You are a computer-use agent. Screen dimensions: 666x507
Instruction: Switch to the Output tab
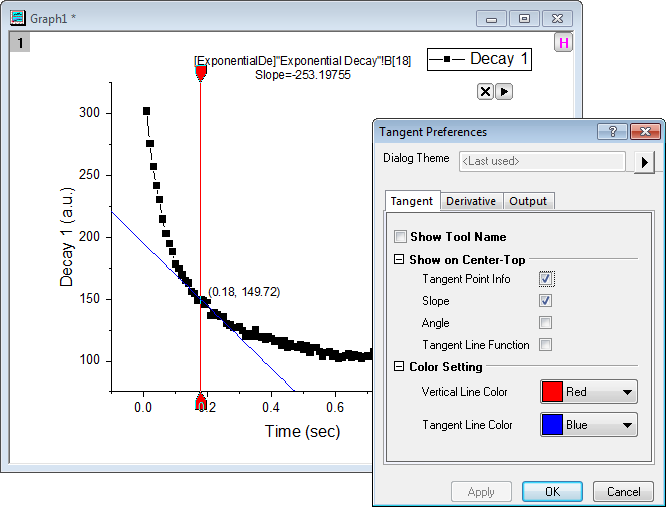(x=528, y=201)
